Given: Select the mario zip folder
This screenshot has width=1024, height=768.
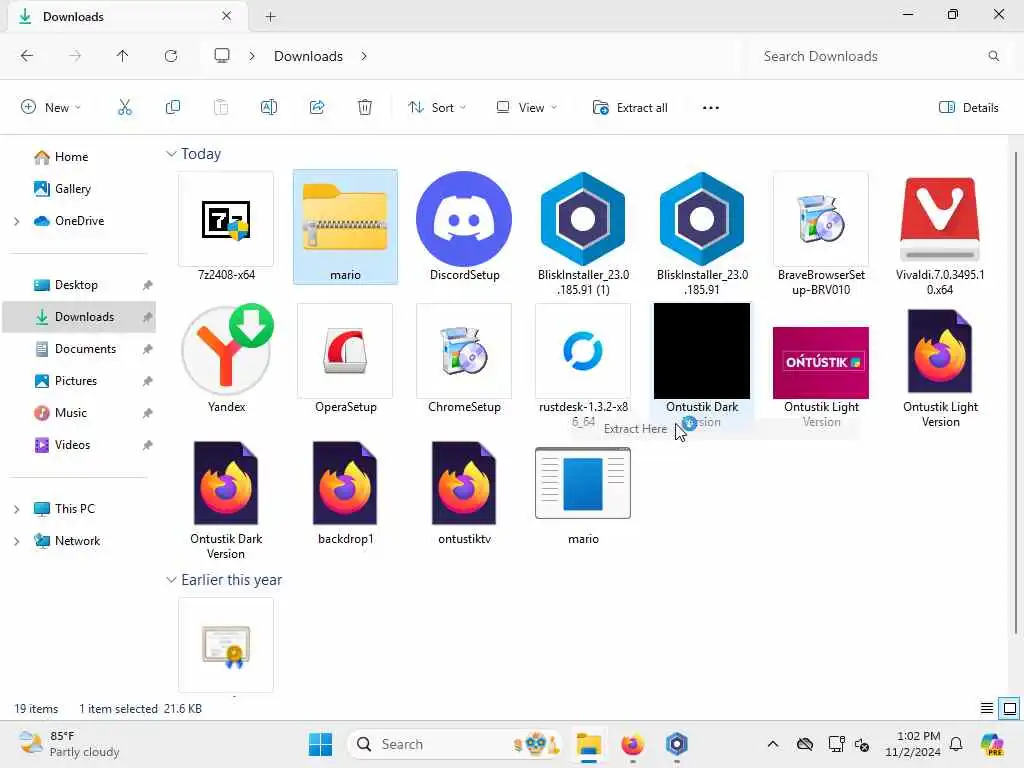Looking at the screenshot, I should point(345,227).
